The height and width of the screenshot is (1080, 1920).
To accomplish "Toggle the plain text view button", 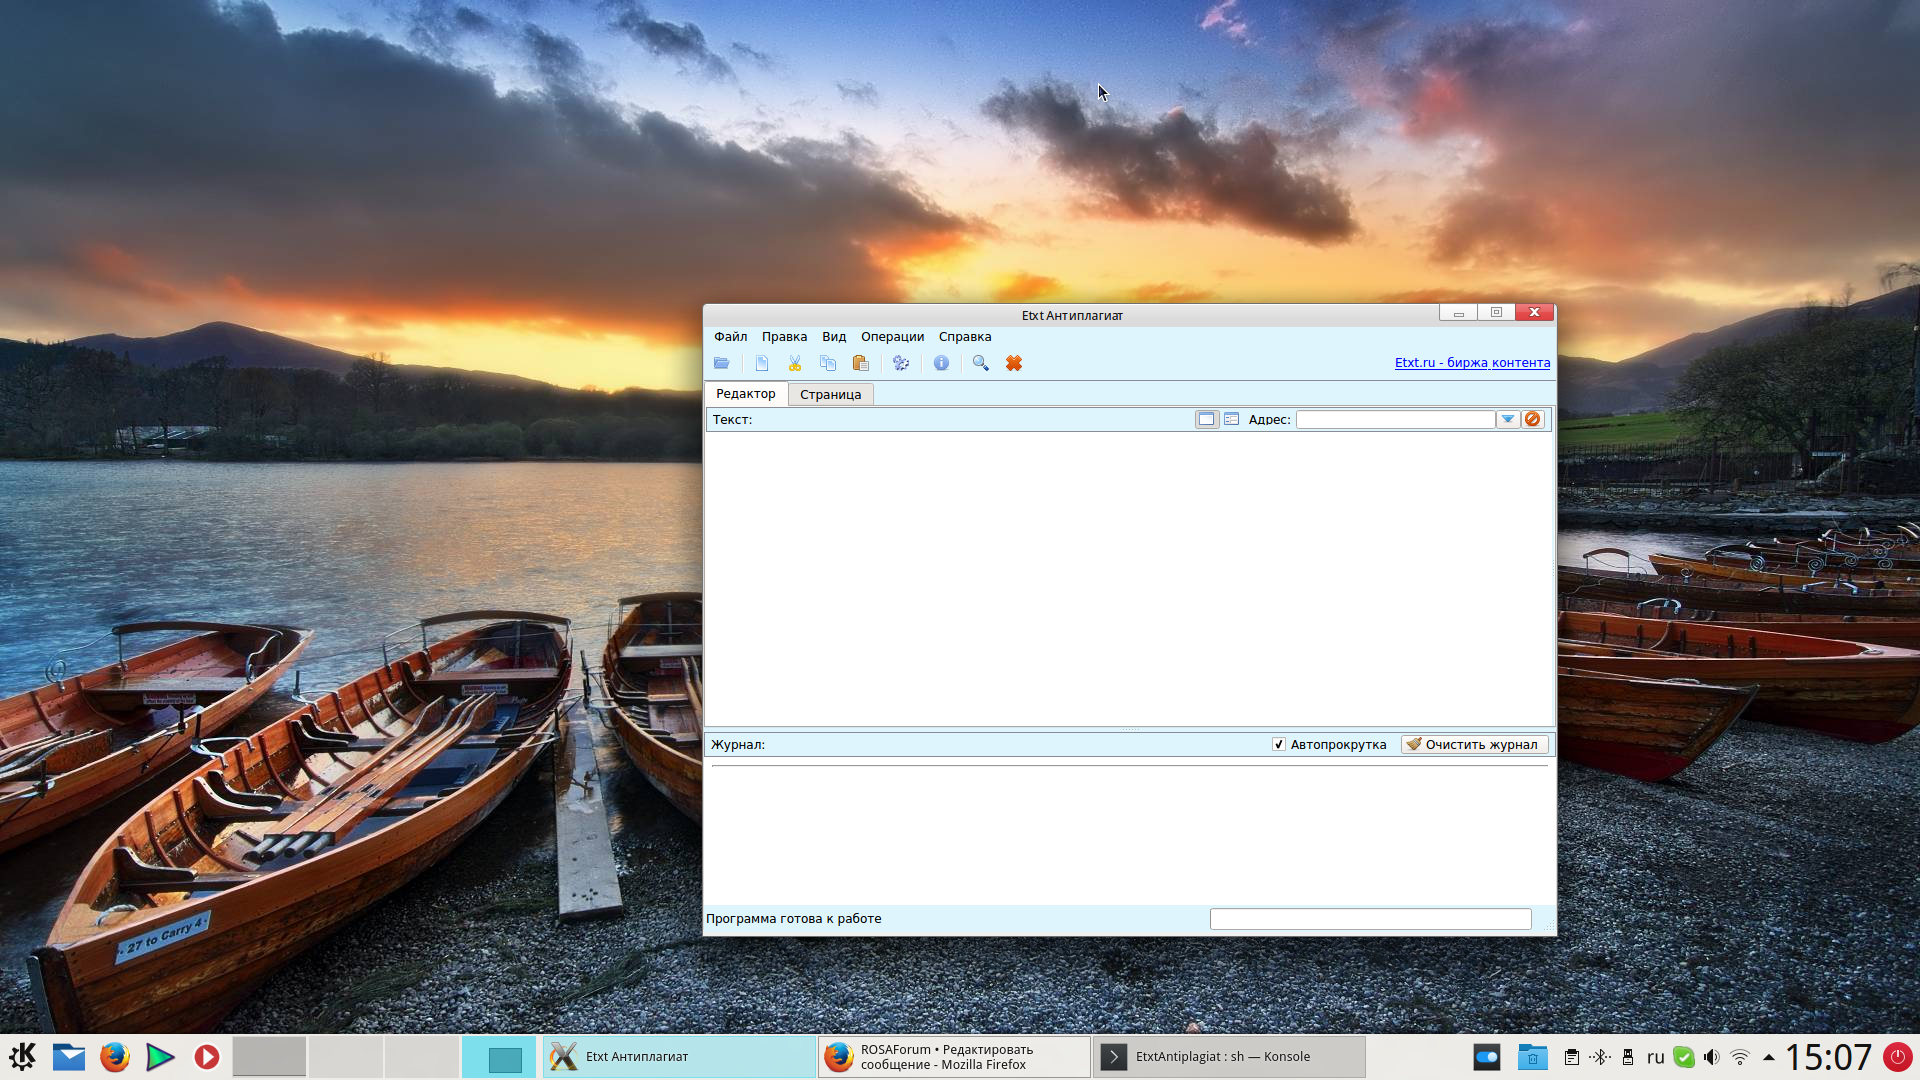I will click(1206, 419).
